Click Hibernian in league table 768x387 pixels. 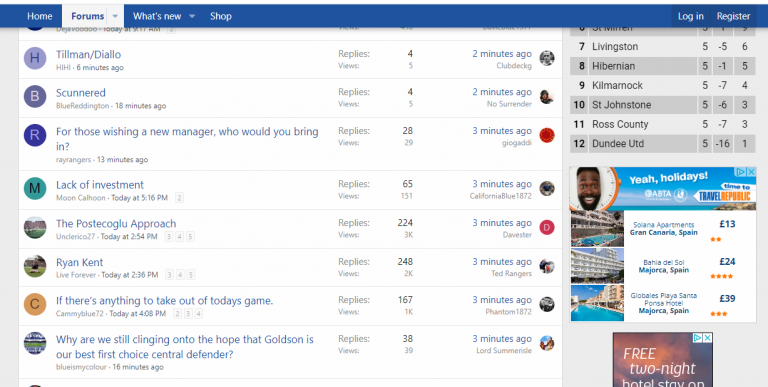613,66
